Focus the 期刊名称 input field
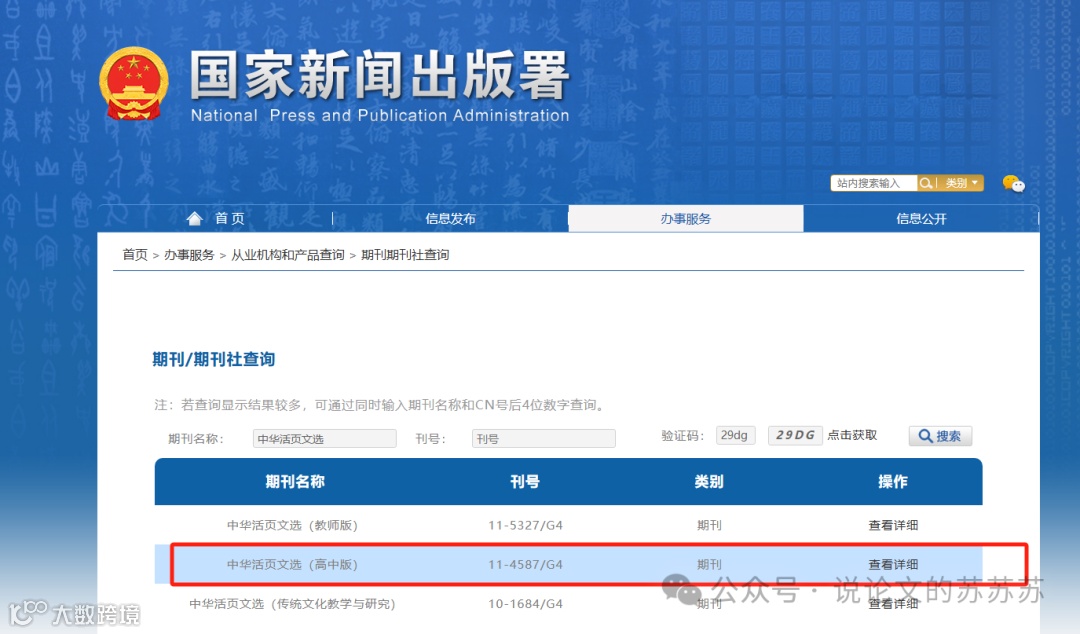This screenshot has height=634, width=1080. (324, 438)
